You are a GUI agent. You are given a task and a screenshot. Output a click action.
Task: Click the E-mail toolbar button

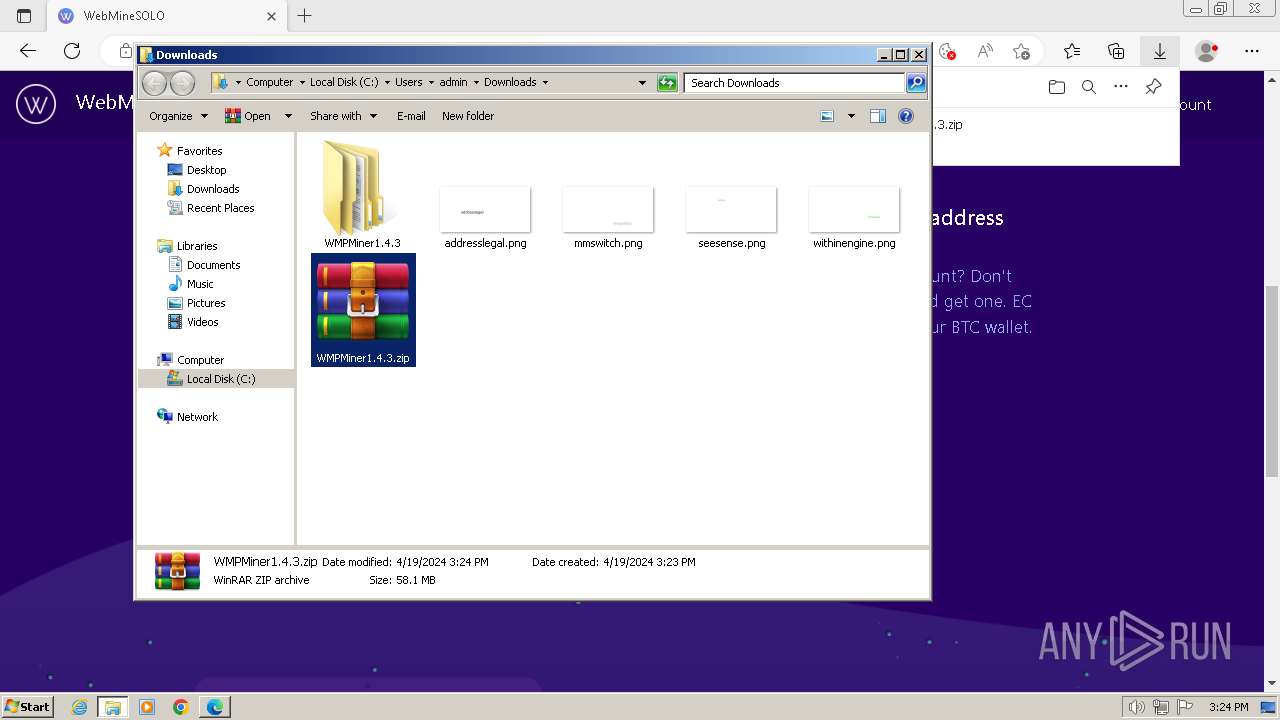411,116
